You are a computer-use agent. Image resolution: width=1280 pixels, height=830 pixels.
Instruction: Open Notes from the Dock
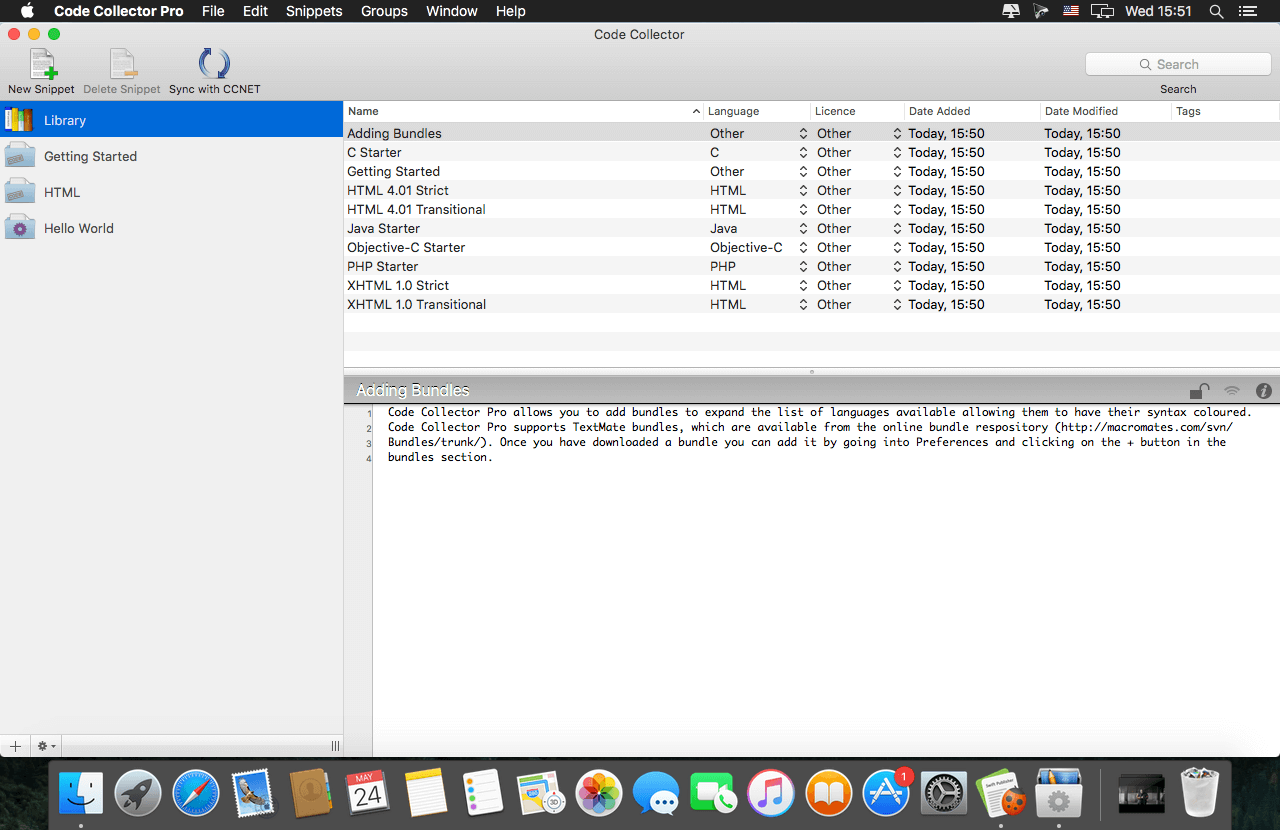[425, 794]
